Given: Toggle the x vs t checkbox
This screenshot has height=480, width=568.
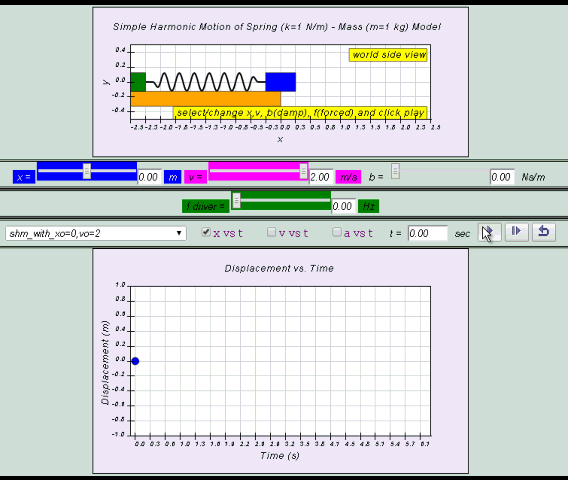Looking at the screenshot, I should (x=206, y=232).
